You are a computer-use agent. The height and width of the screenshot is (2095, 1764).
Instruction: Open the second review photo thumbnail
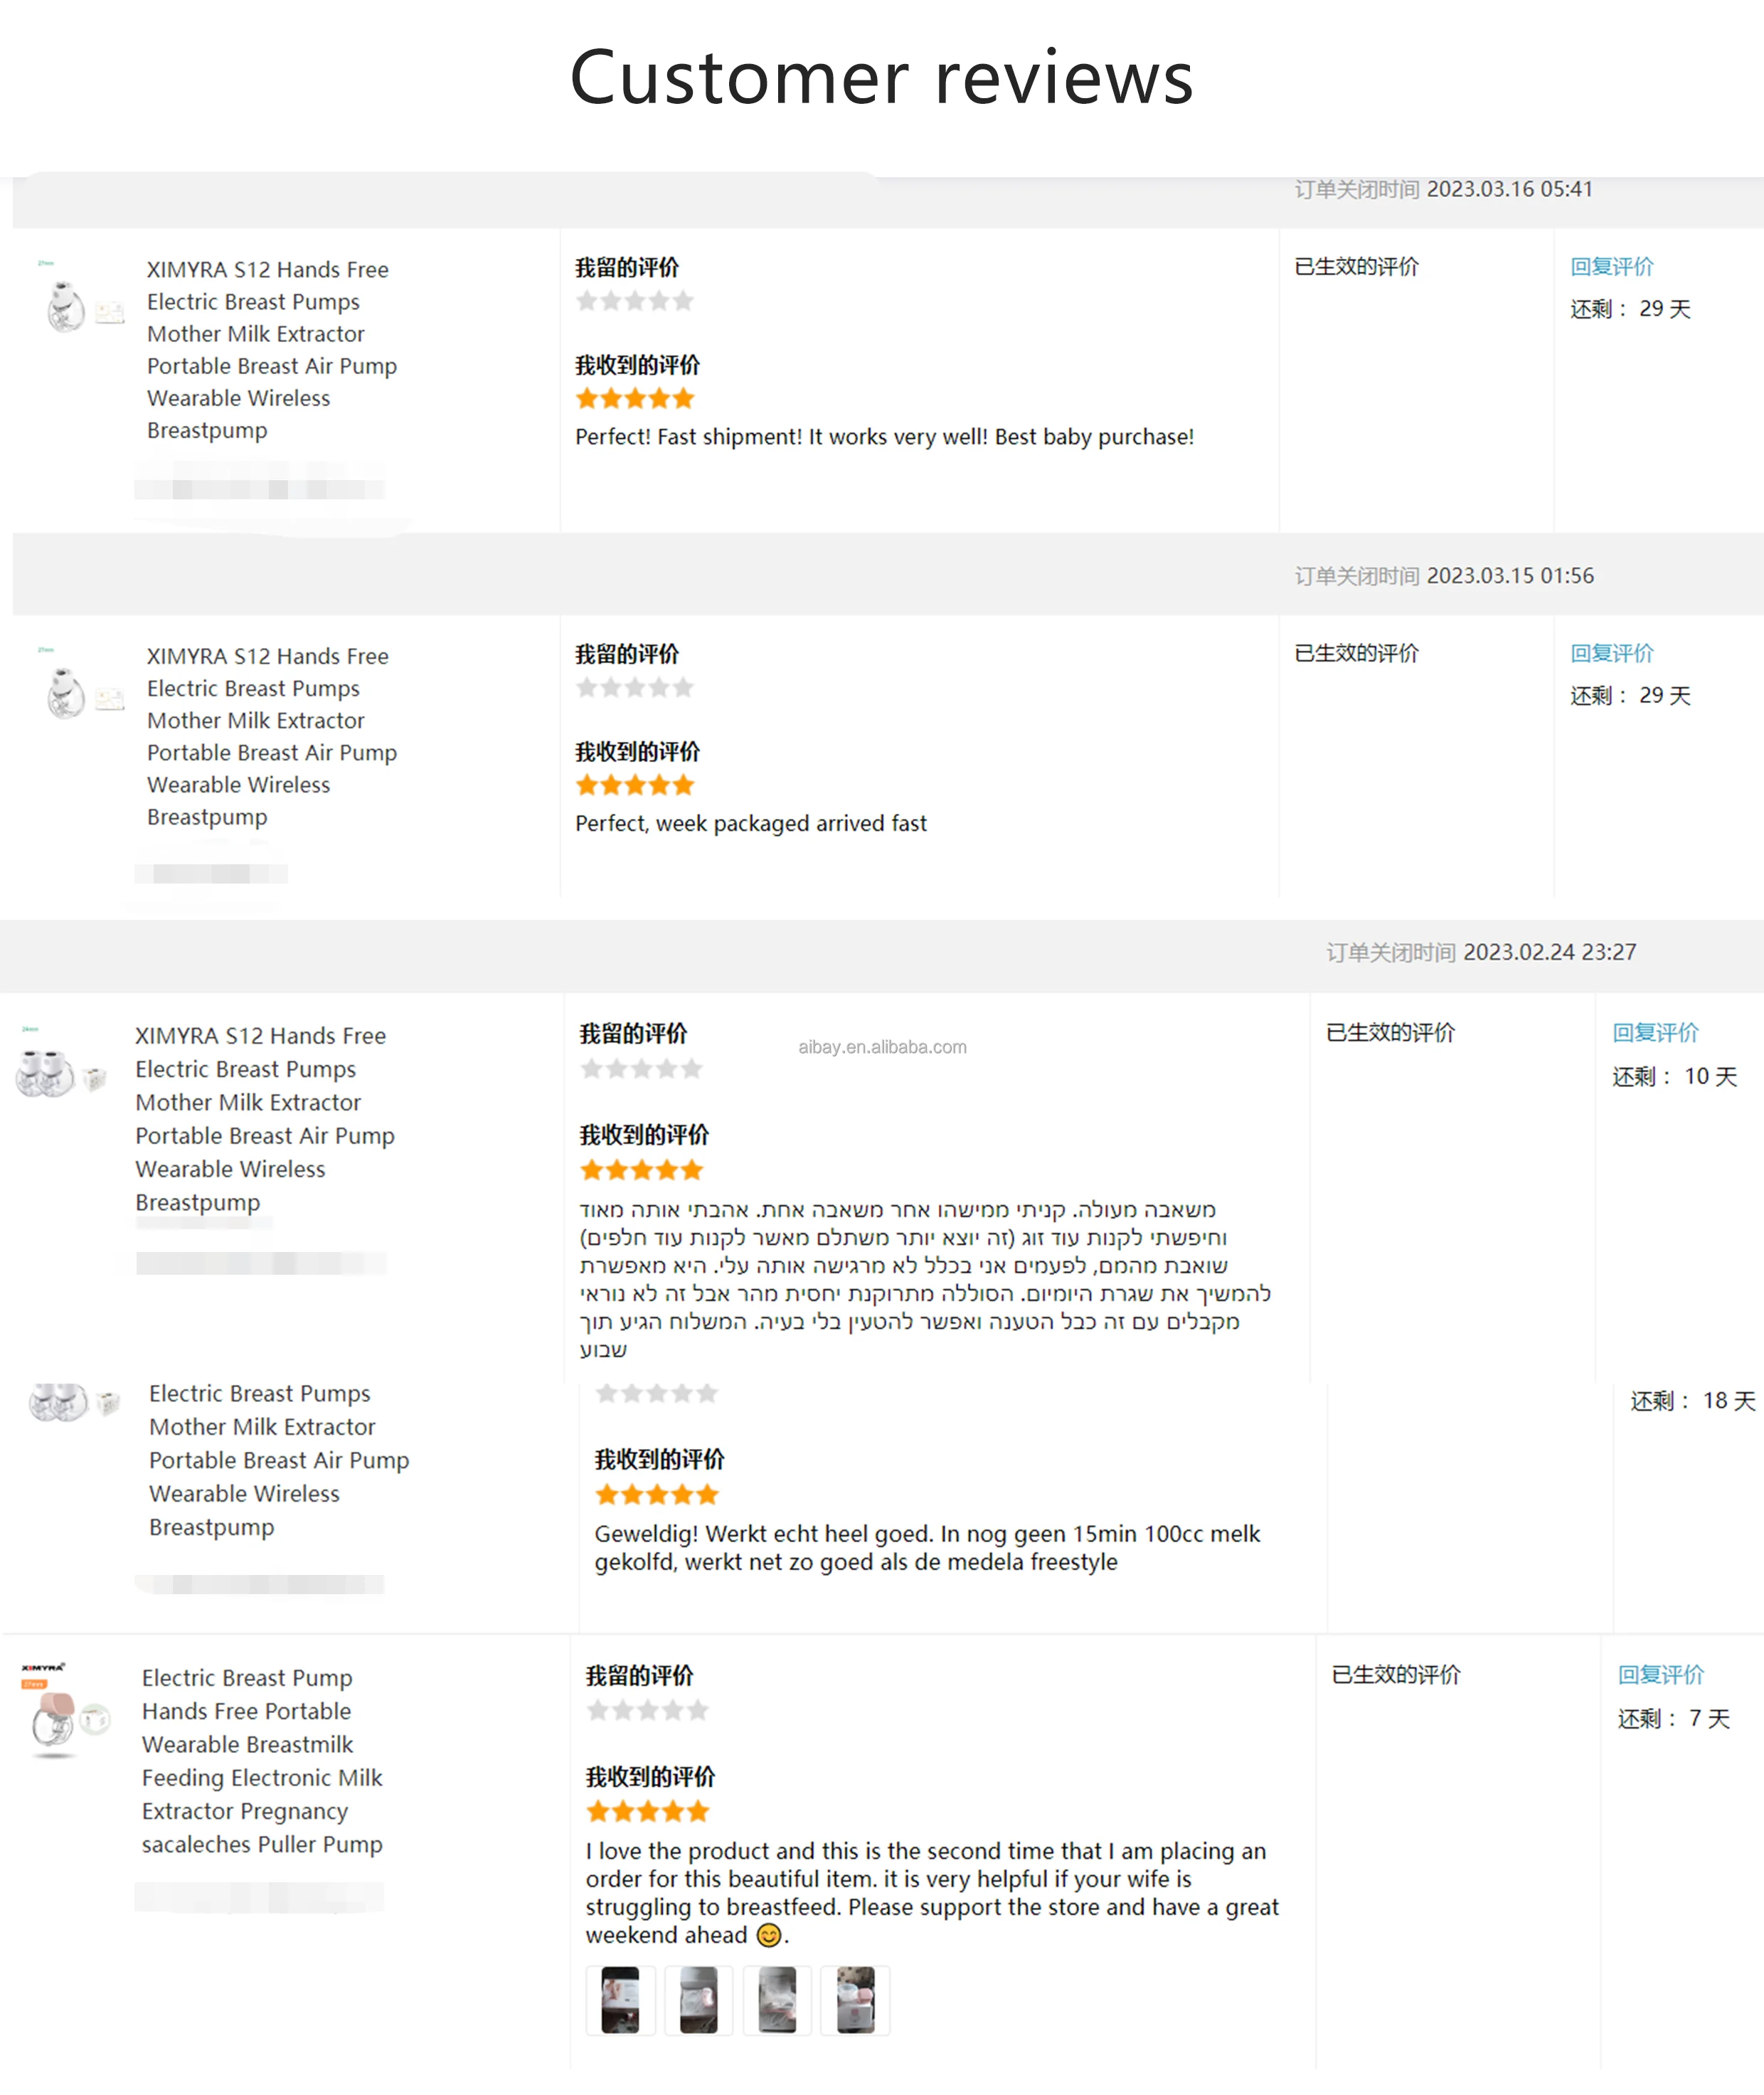click(698, 2000)
